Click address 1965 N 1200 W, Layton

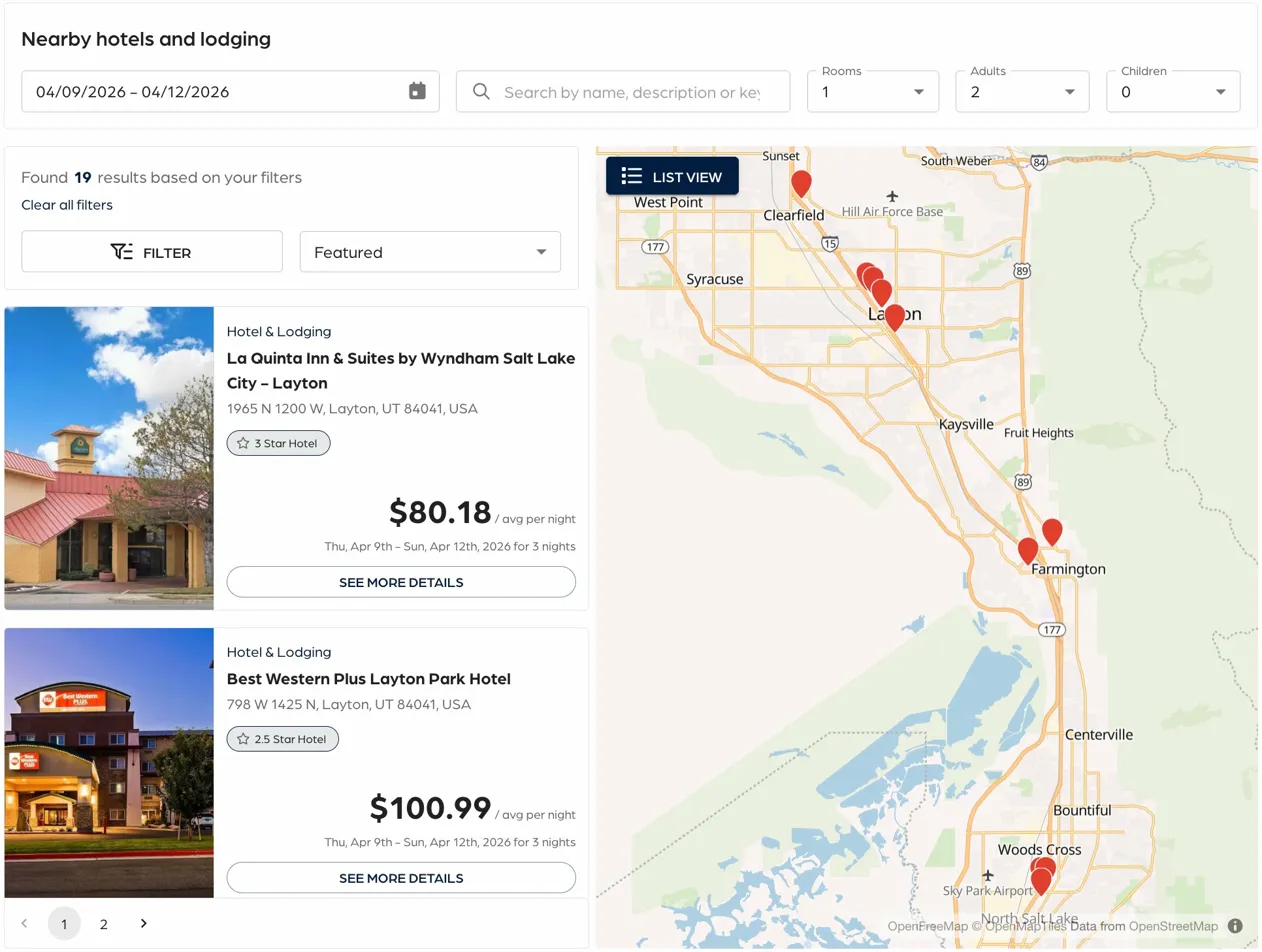click(x=352, y=409)
